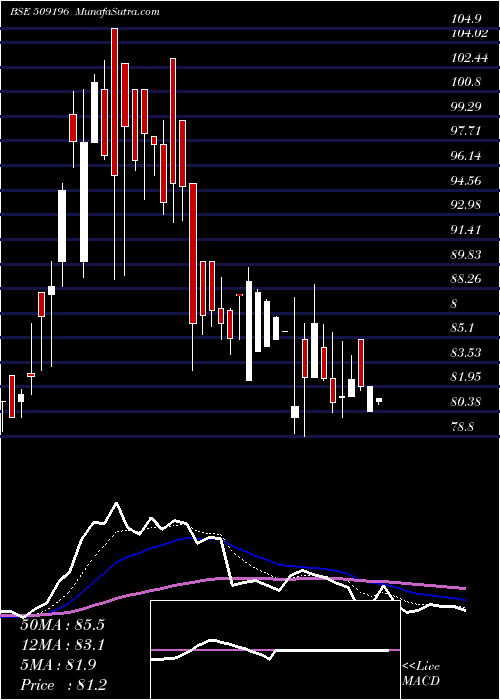Click the Live MACD label
This screenshot has height=700, width=500.
click(x=421, y=674)
